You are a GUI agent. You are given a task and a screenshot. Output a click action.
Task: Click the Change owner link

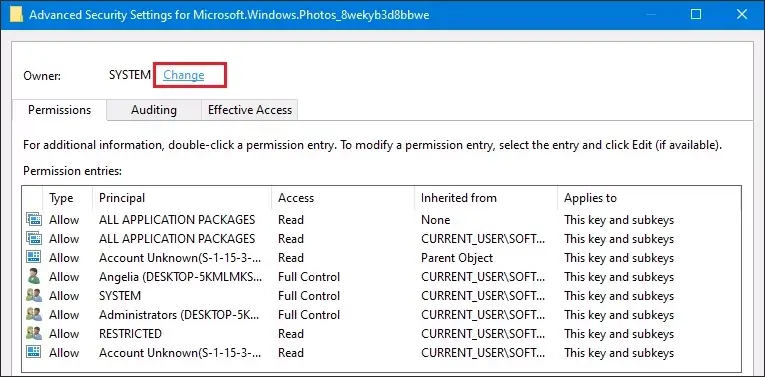(183, 75)
